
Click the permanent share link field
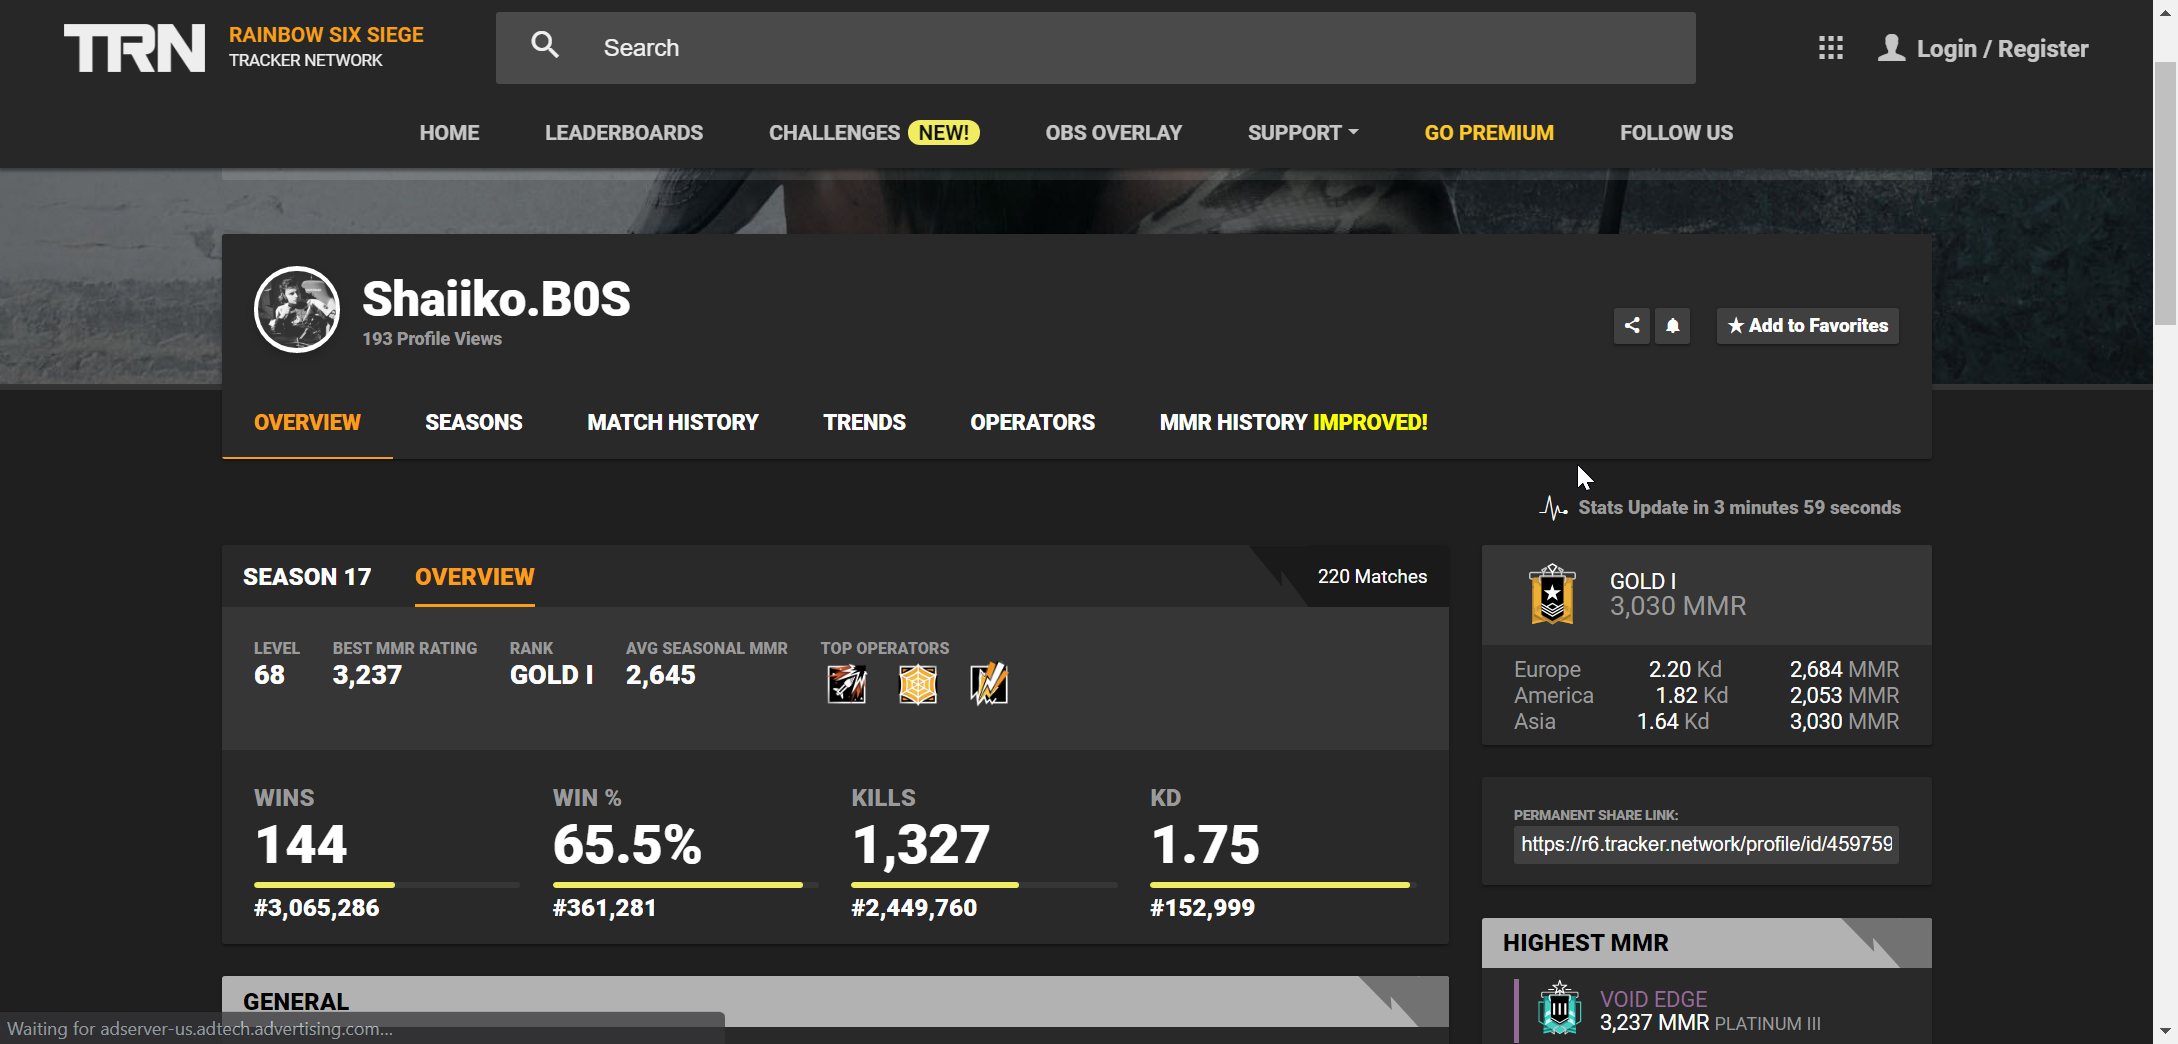point(1705,844)
